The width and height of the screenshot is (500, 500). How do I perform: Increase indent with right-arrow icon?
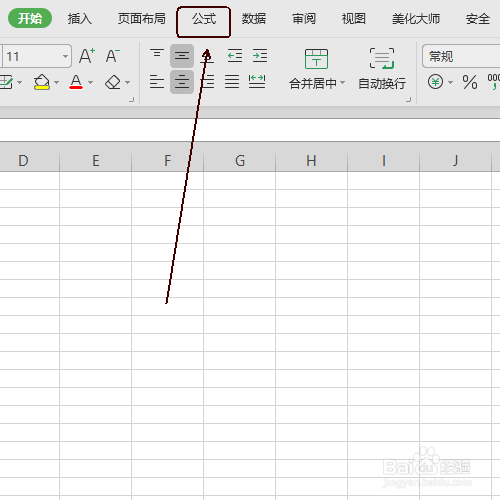click(260, 55)
